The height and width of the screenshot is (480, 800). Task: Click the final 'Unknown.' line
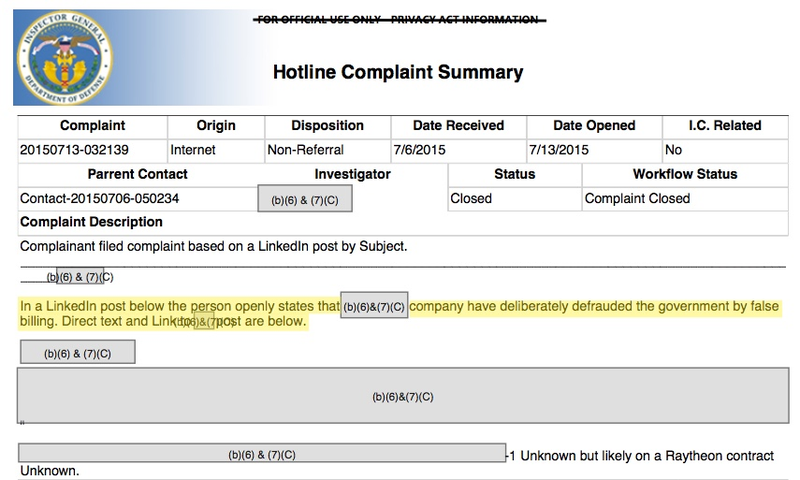[49, 471]
